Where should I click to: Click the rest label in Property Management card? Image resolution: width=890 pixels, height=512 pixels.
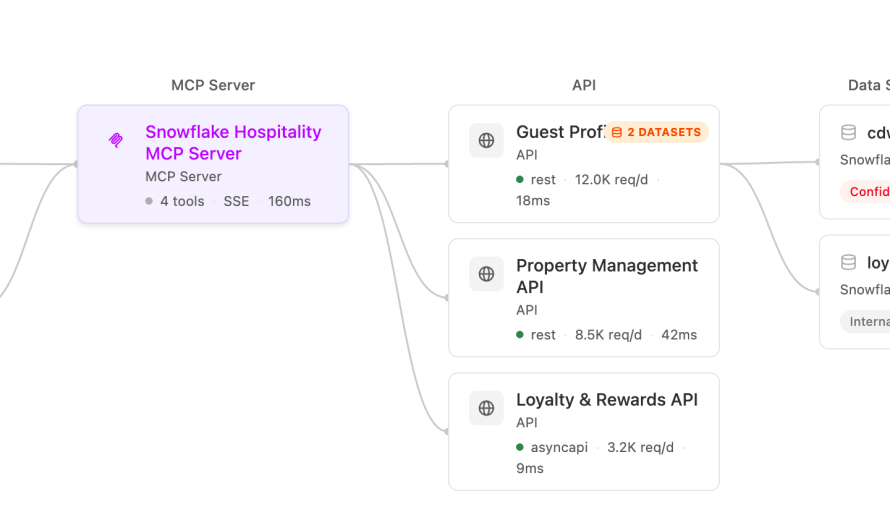coord(543,335)
